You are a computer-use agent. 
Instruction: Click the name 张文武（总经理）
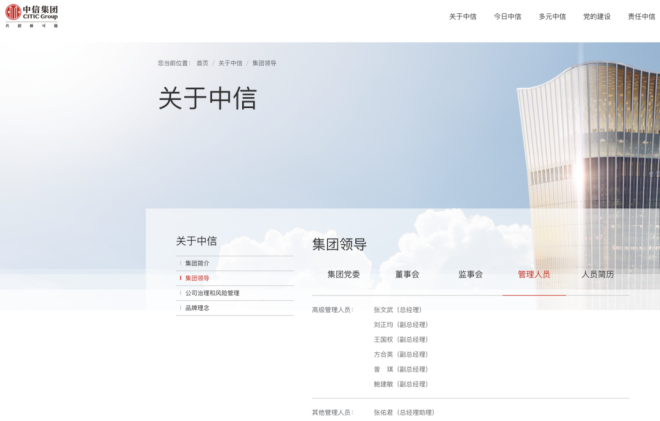tap(398, 310)
